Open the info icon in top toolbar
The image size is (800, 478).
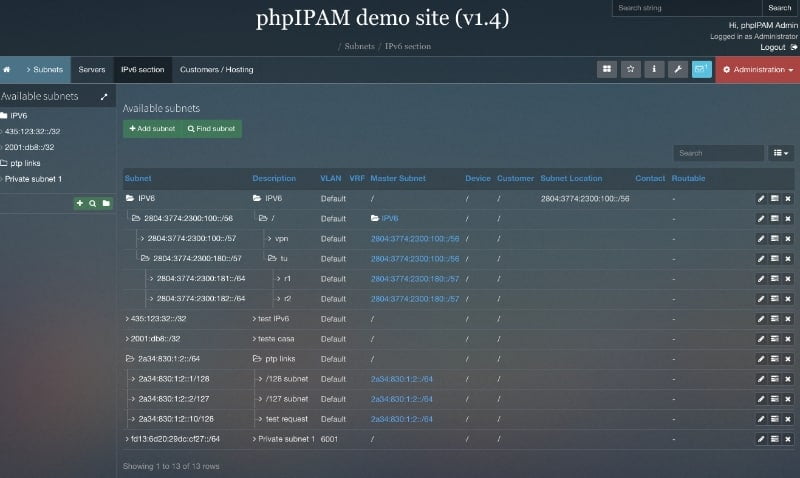(x=654, y=69)
